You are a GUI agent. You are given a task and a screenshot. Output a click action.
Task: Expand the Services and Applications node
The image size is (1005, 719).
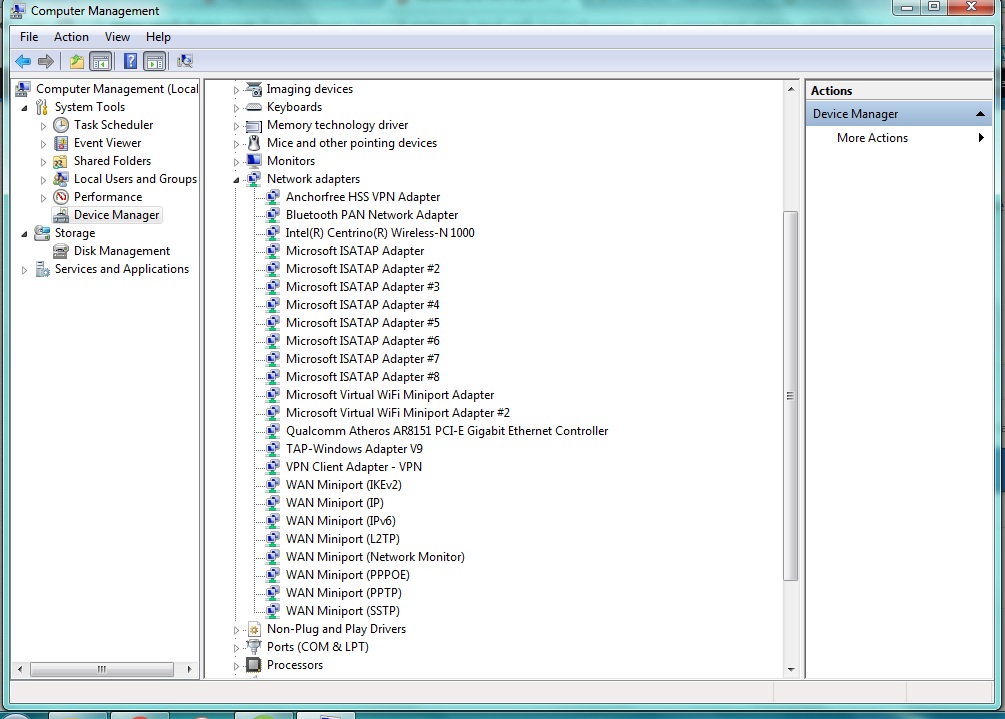click(x=24, y=270)
